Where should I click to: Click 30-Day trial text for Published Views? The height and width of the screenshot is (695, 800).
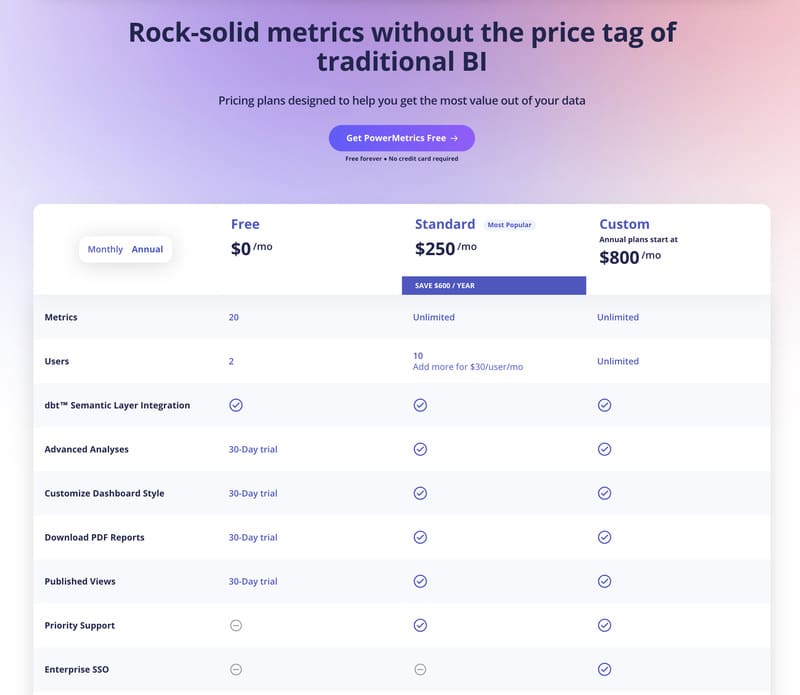tap(253, 581)
